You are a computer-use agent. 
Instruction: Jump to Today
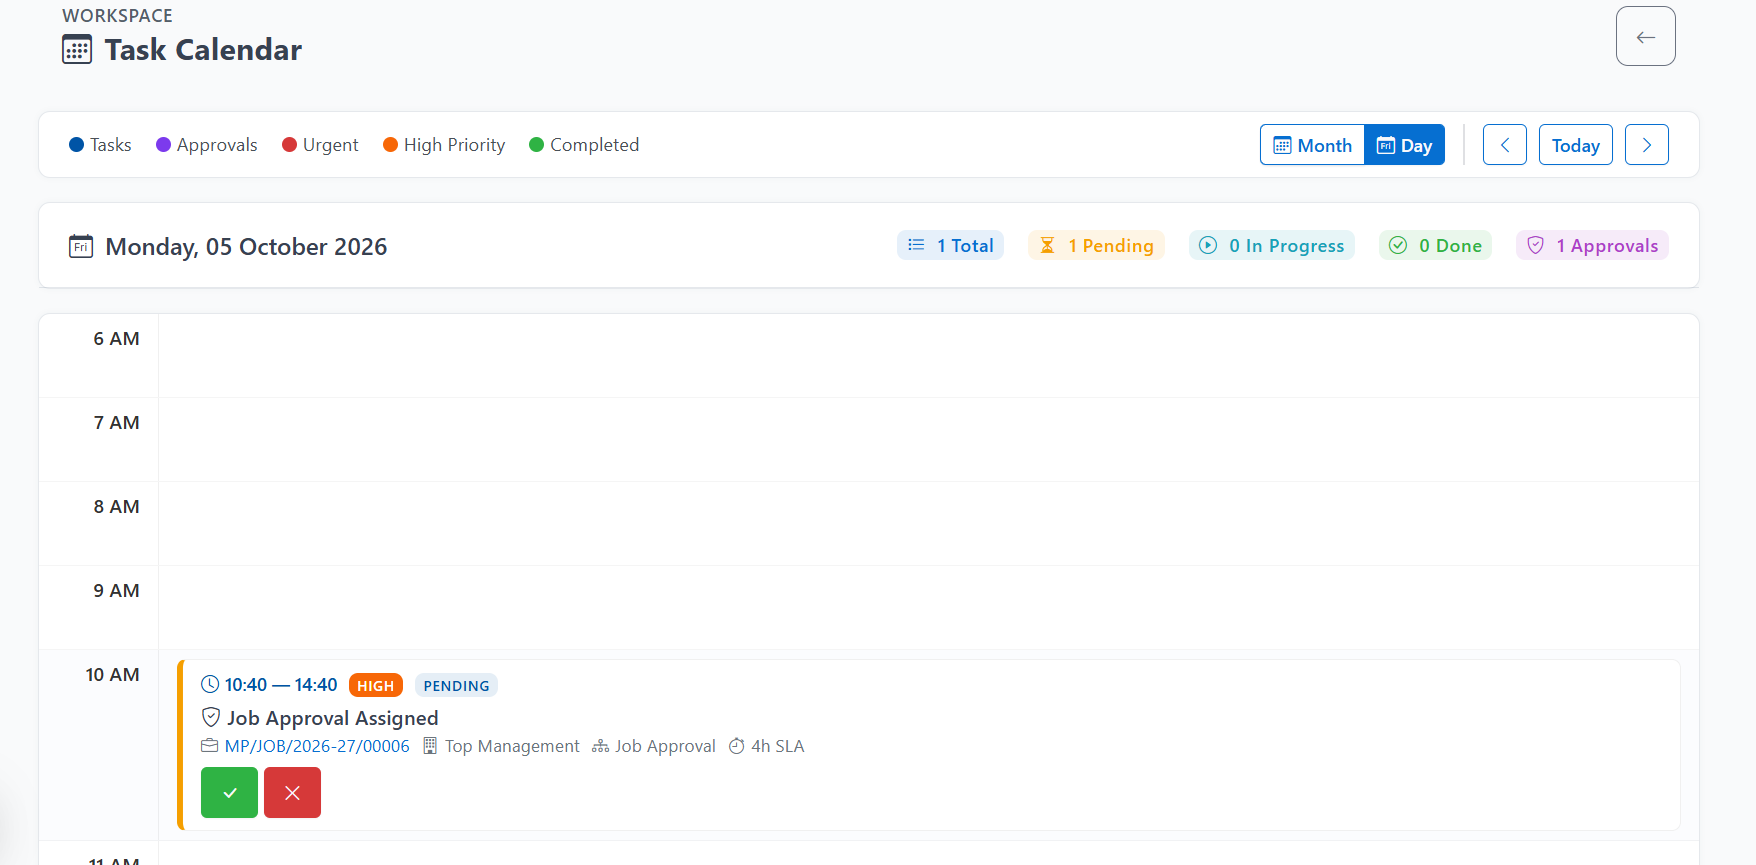(1575, 145)
